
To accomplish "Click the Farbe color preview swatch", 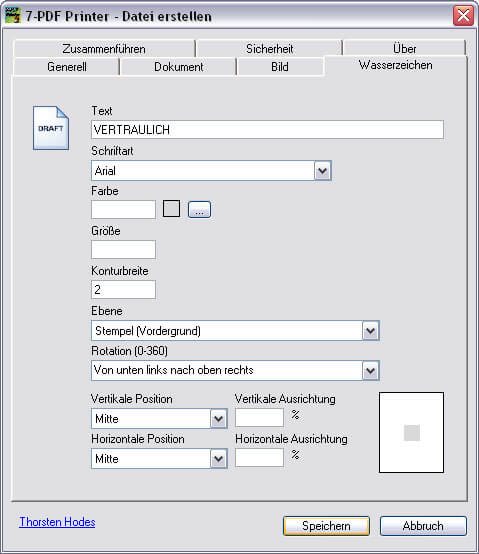I will [x=171, y=208].
